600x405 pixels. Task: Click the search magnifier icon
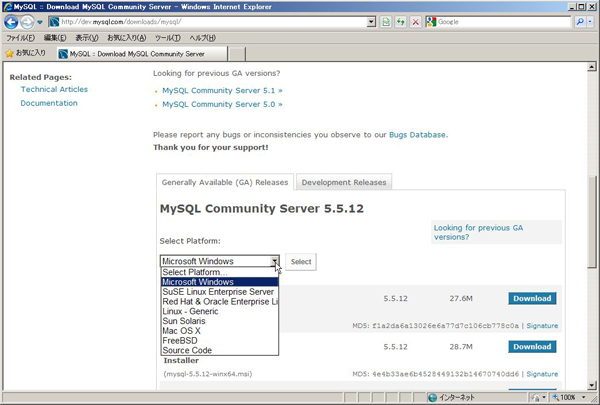[580, 22]
